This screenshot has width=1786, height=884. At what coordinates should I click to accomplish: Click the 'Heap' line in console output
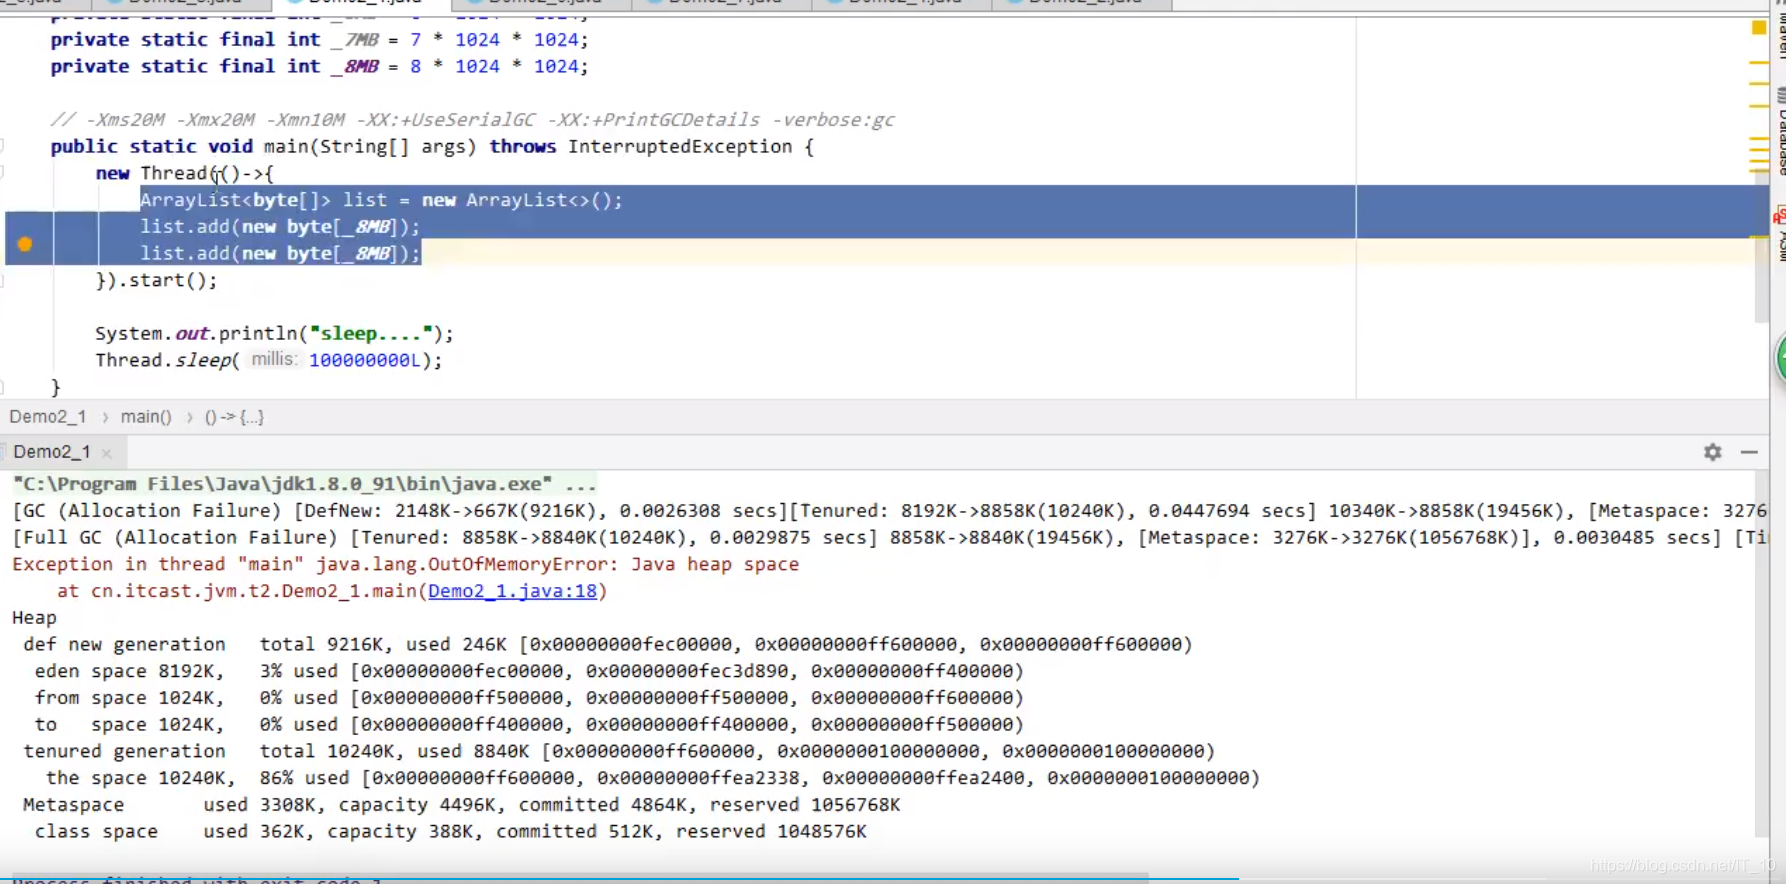(x=34, y=618)
